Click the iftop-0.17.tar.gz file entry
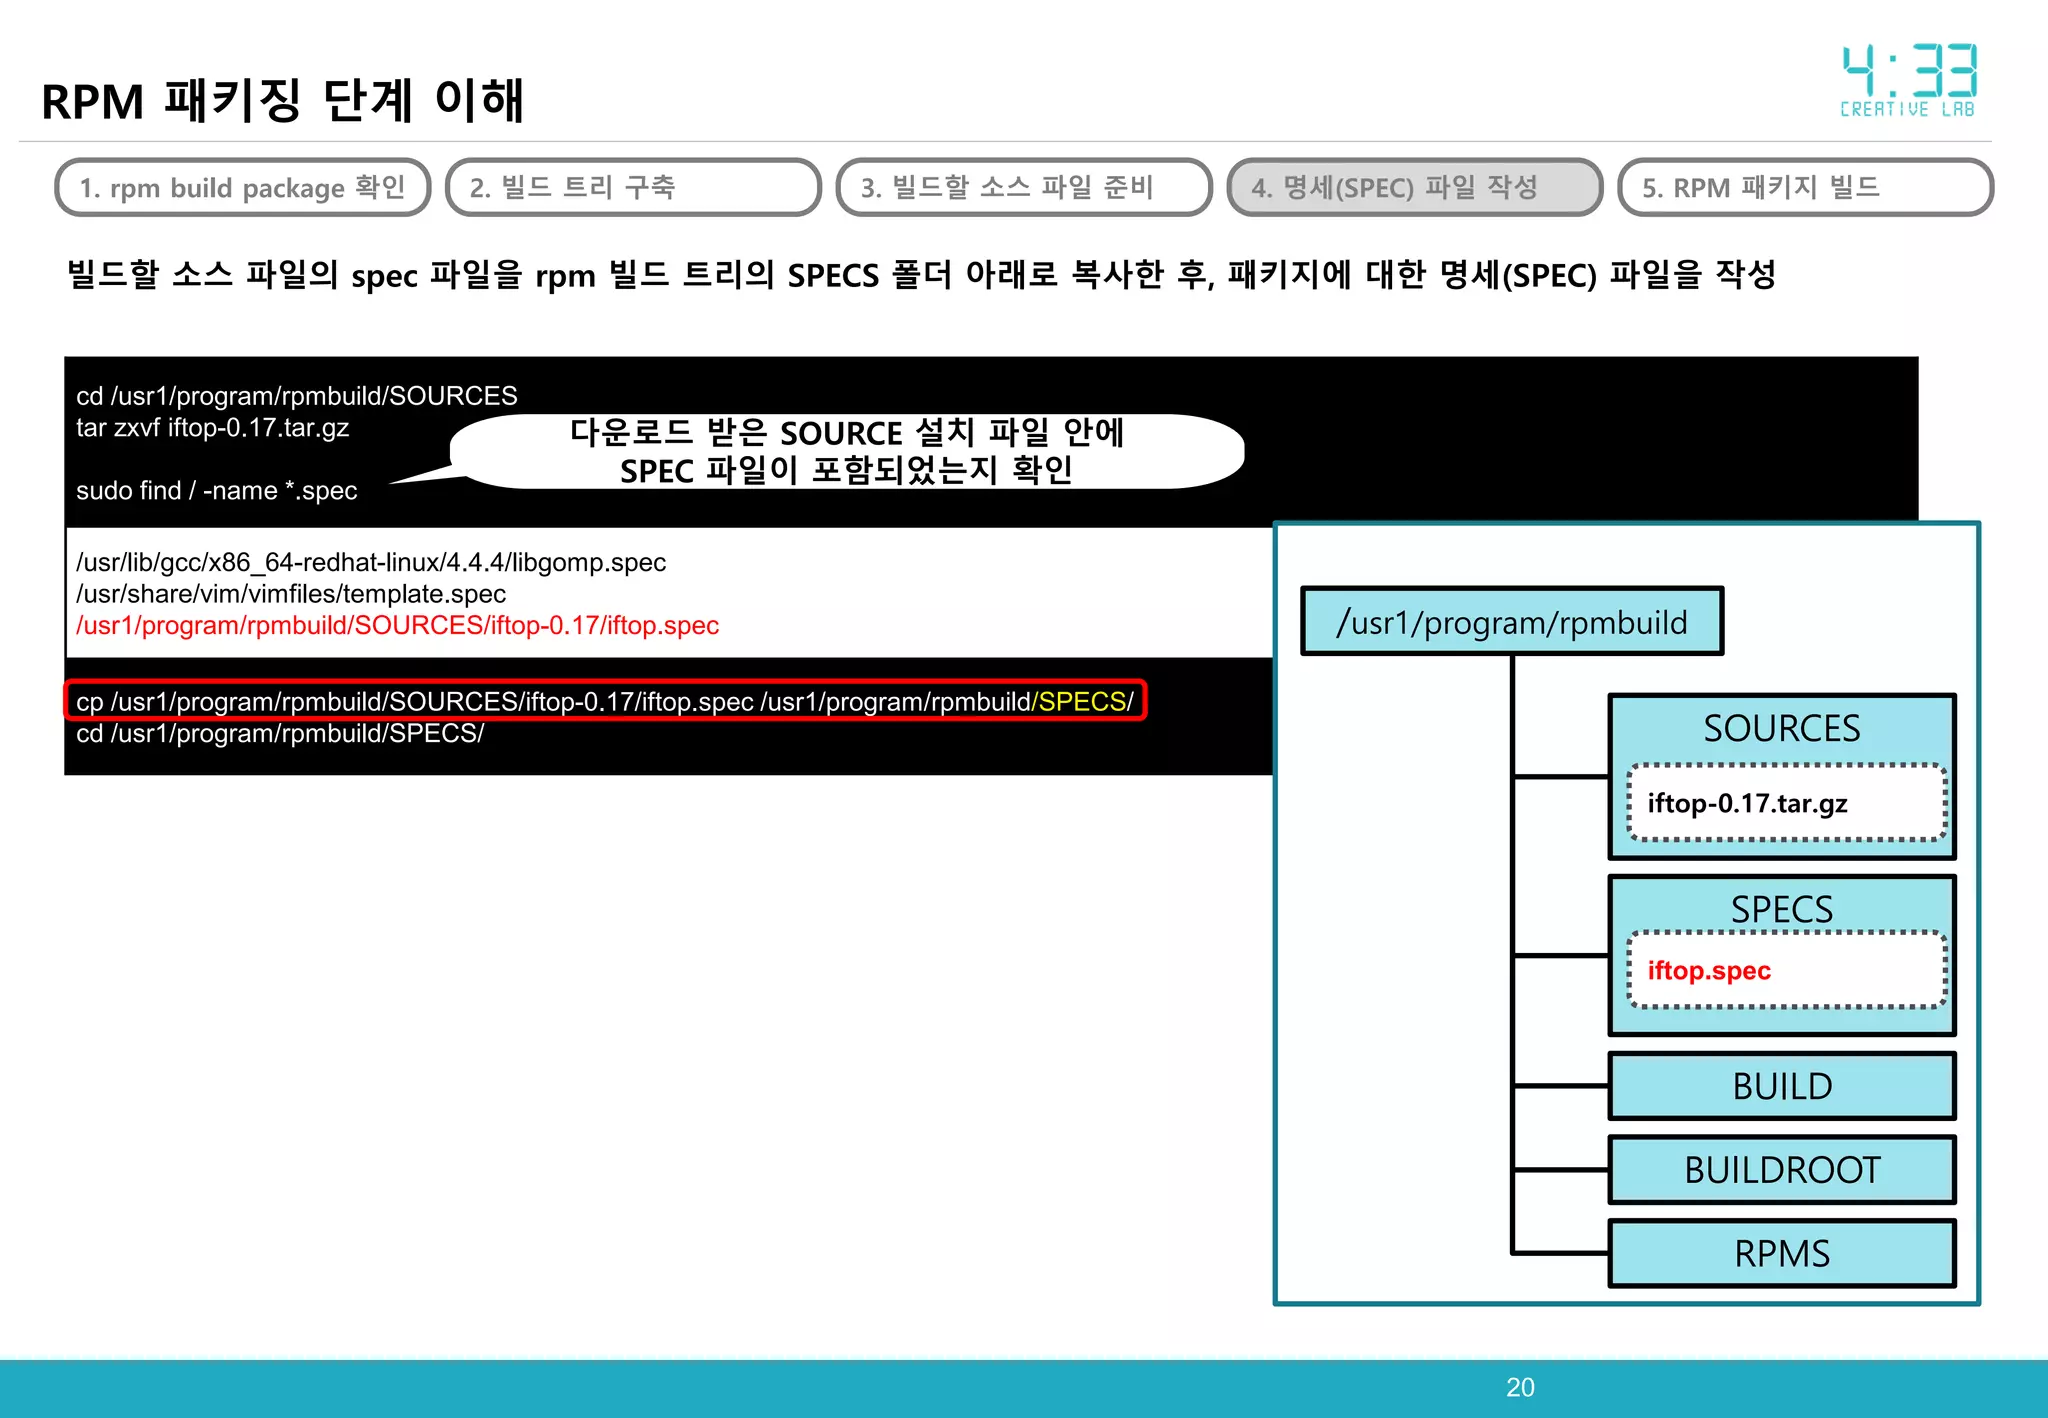This screenshot has height=1418, width=2048. 1786,803
